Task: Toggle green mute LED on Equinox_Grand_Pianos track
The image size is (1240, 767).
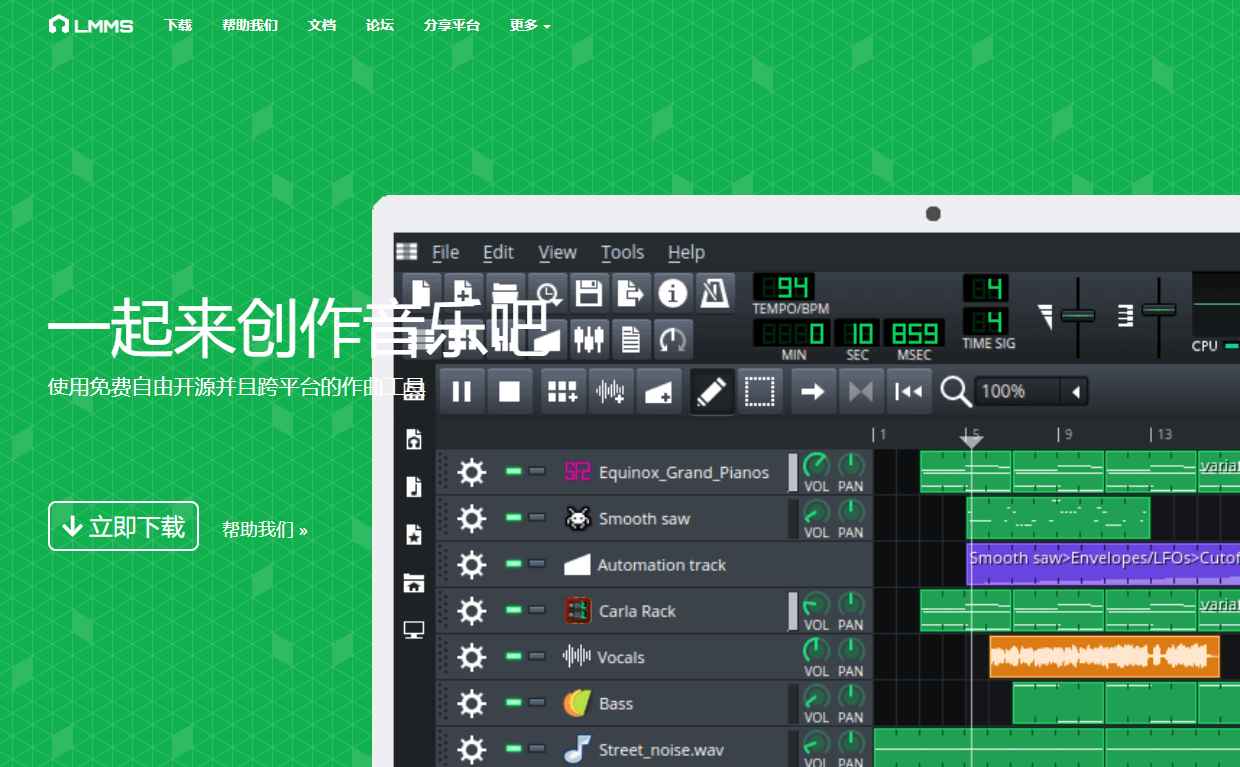Action: click(514, 472)
